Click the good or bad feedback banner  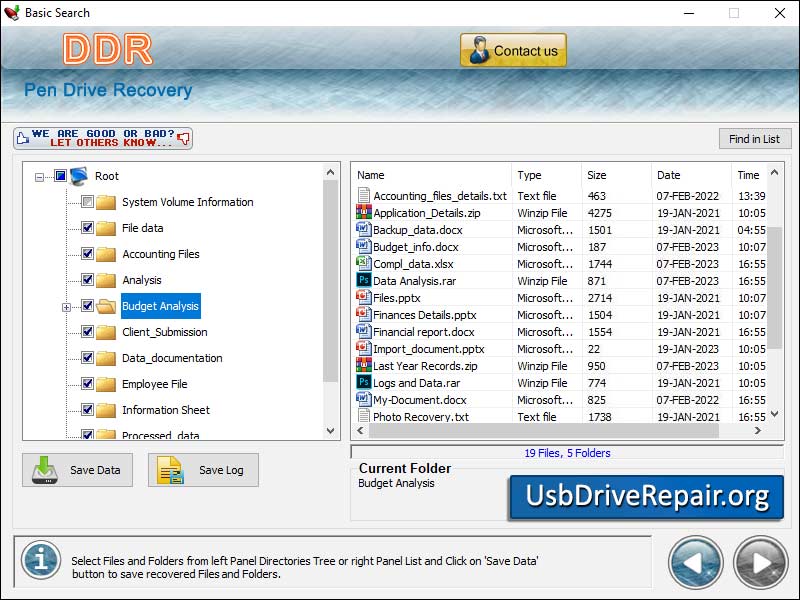tap(103, 138)
